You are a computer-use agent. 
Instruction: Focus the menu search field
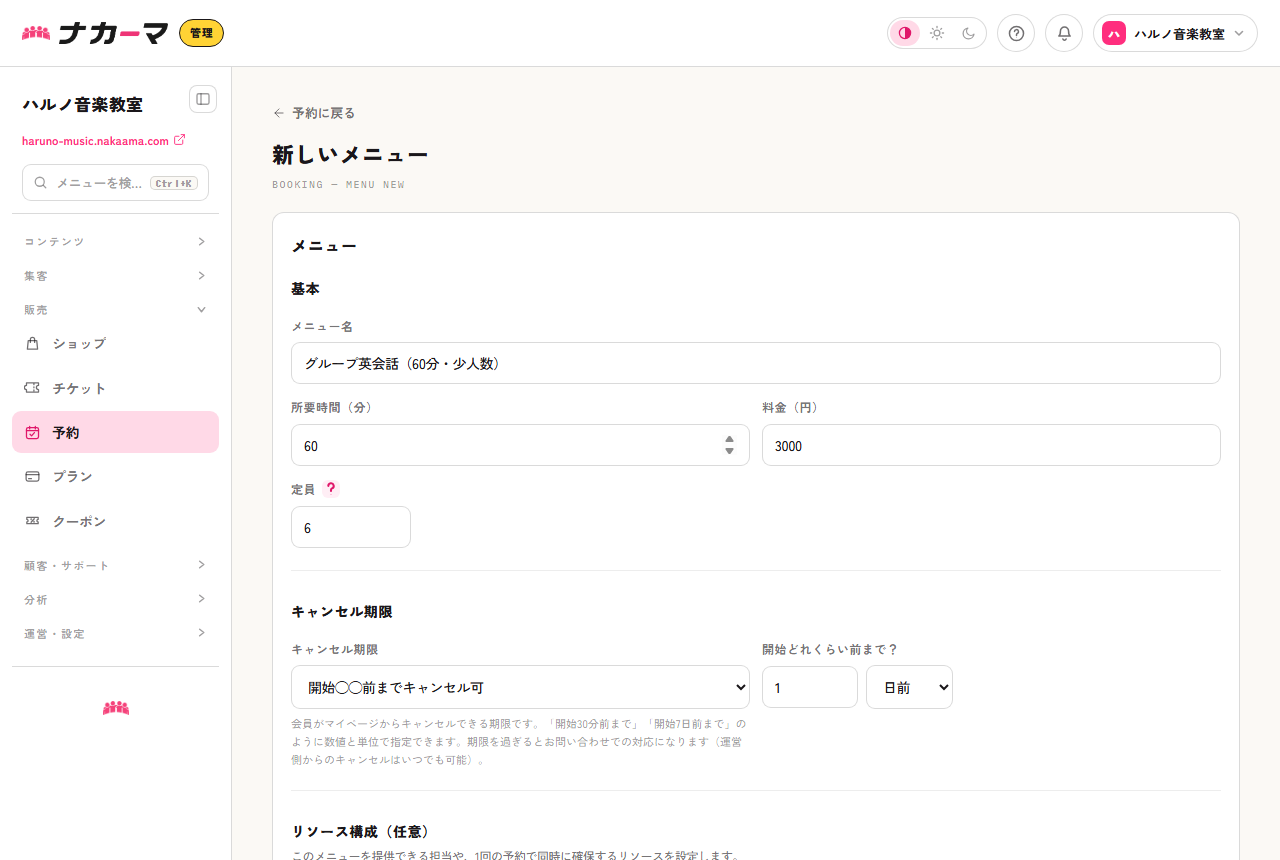point(115,183)
